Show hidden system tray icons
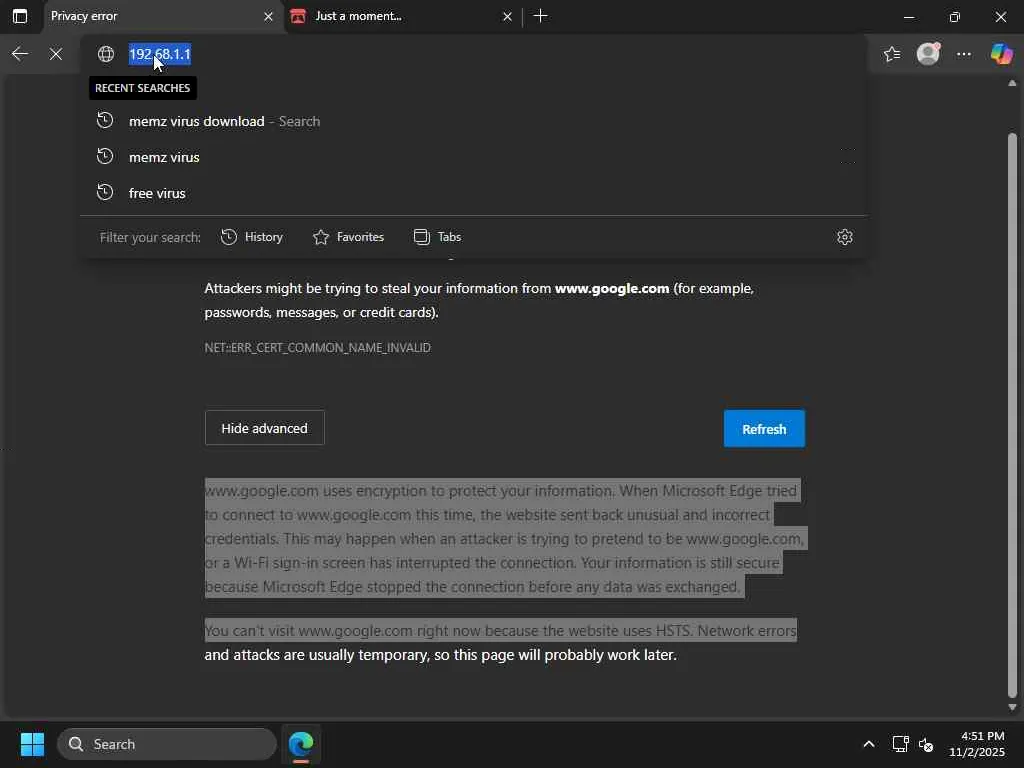Image resolution: width=1024 pixels, height=768 pixels. 869,744
